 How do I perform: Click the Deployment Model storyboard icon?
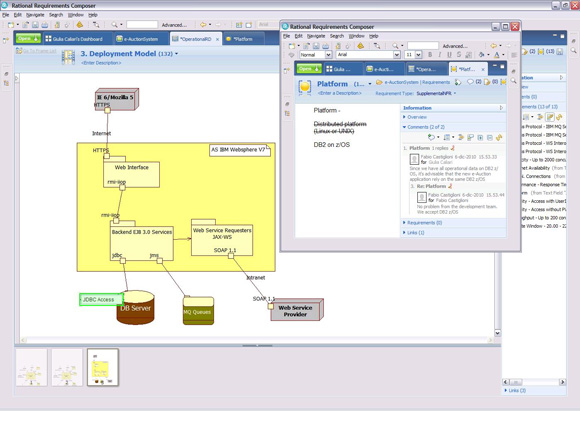pos(68,57)
